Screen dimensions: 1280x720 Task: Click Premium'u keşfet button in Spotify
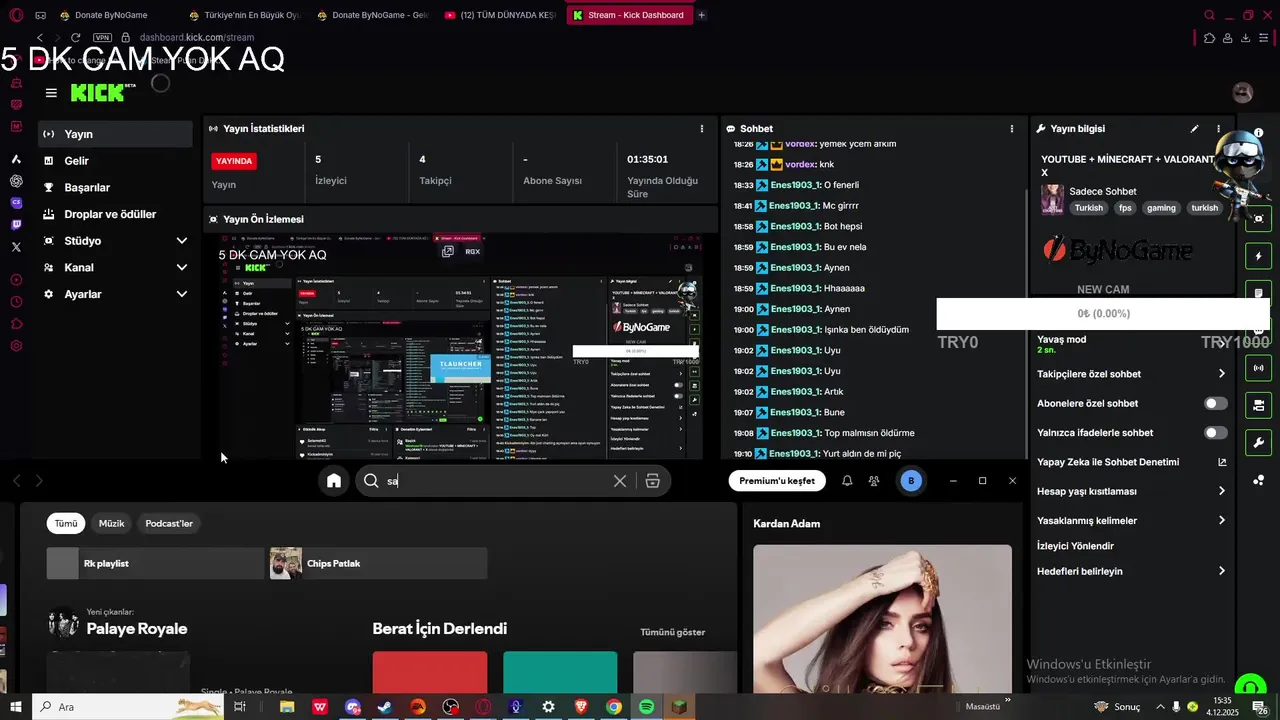pos(777,481)
